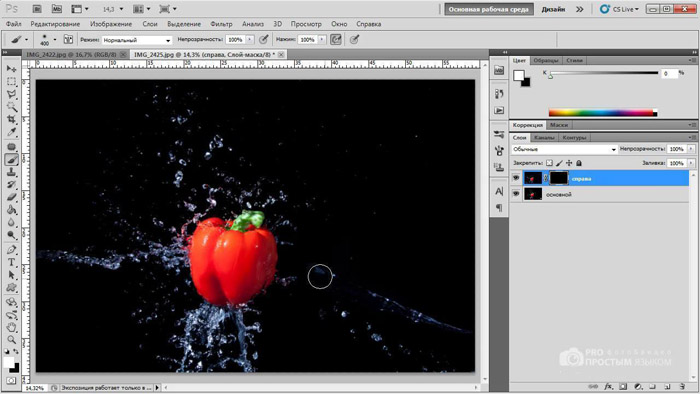Screen dimensions: 700x394
Task: Select the Healing Brush tool
Action: pyautogui.click(x=12, y=147)
